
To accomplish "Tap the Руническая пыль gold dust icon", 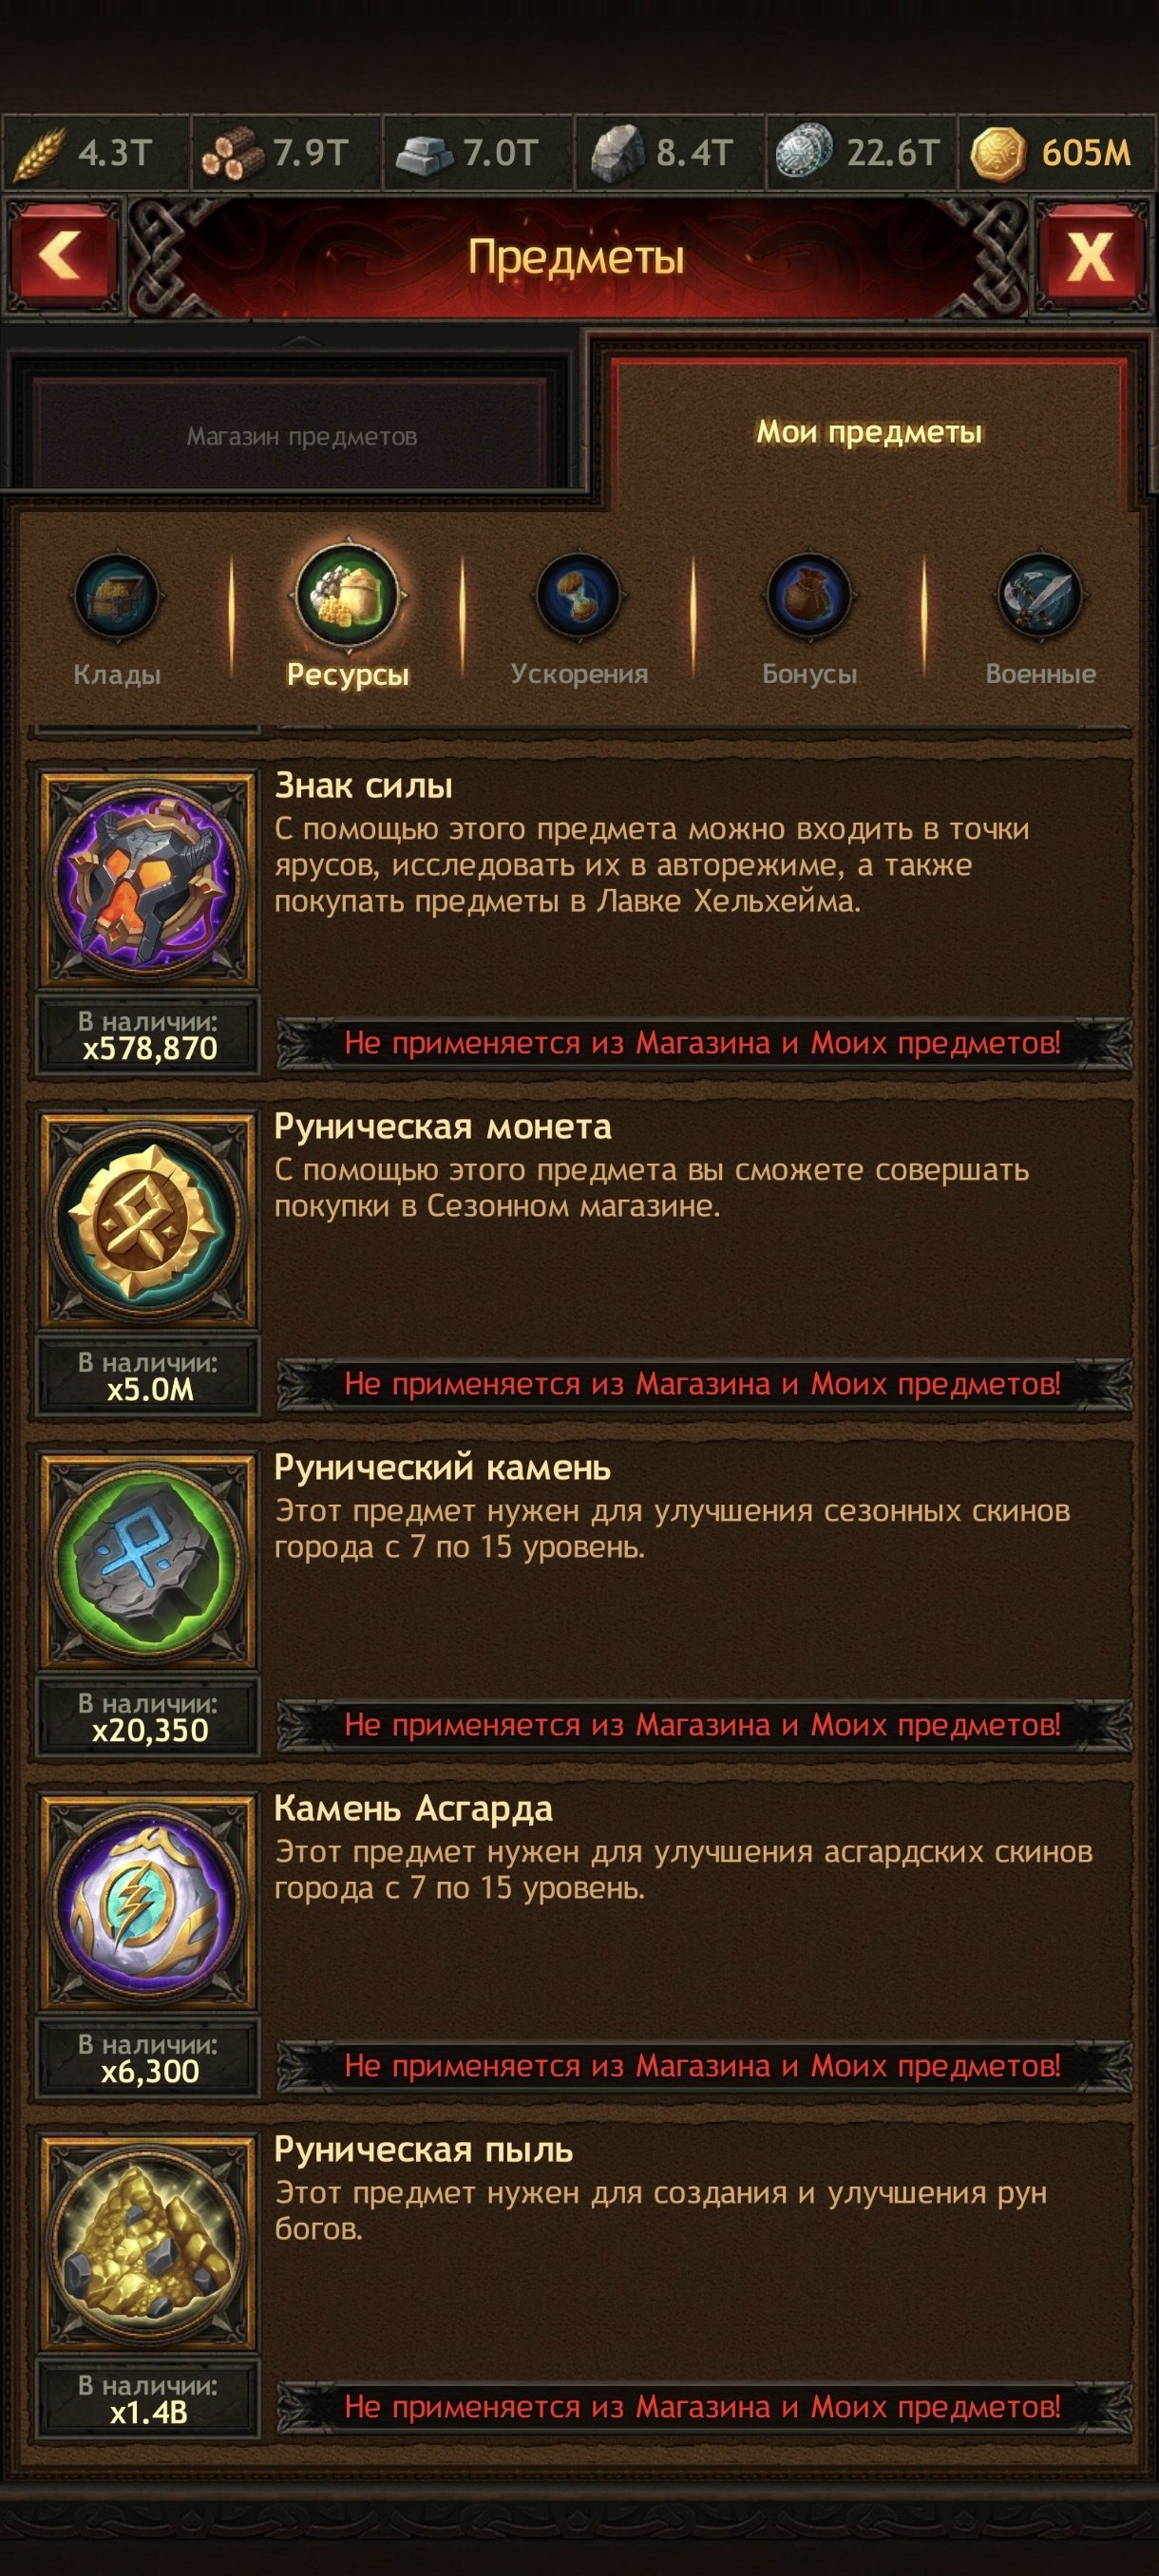I will 148,2243.
